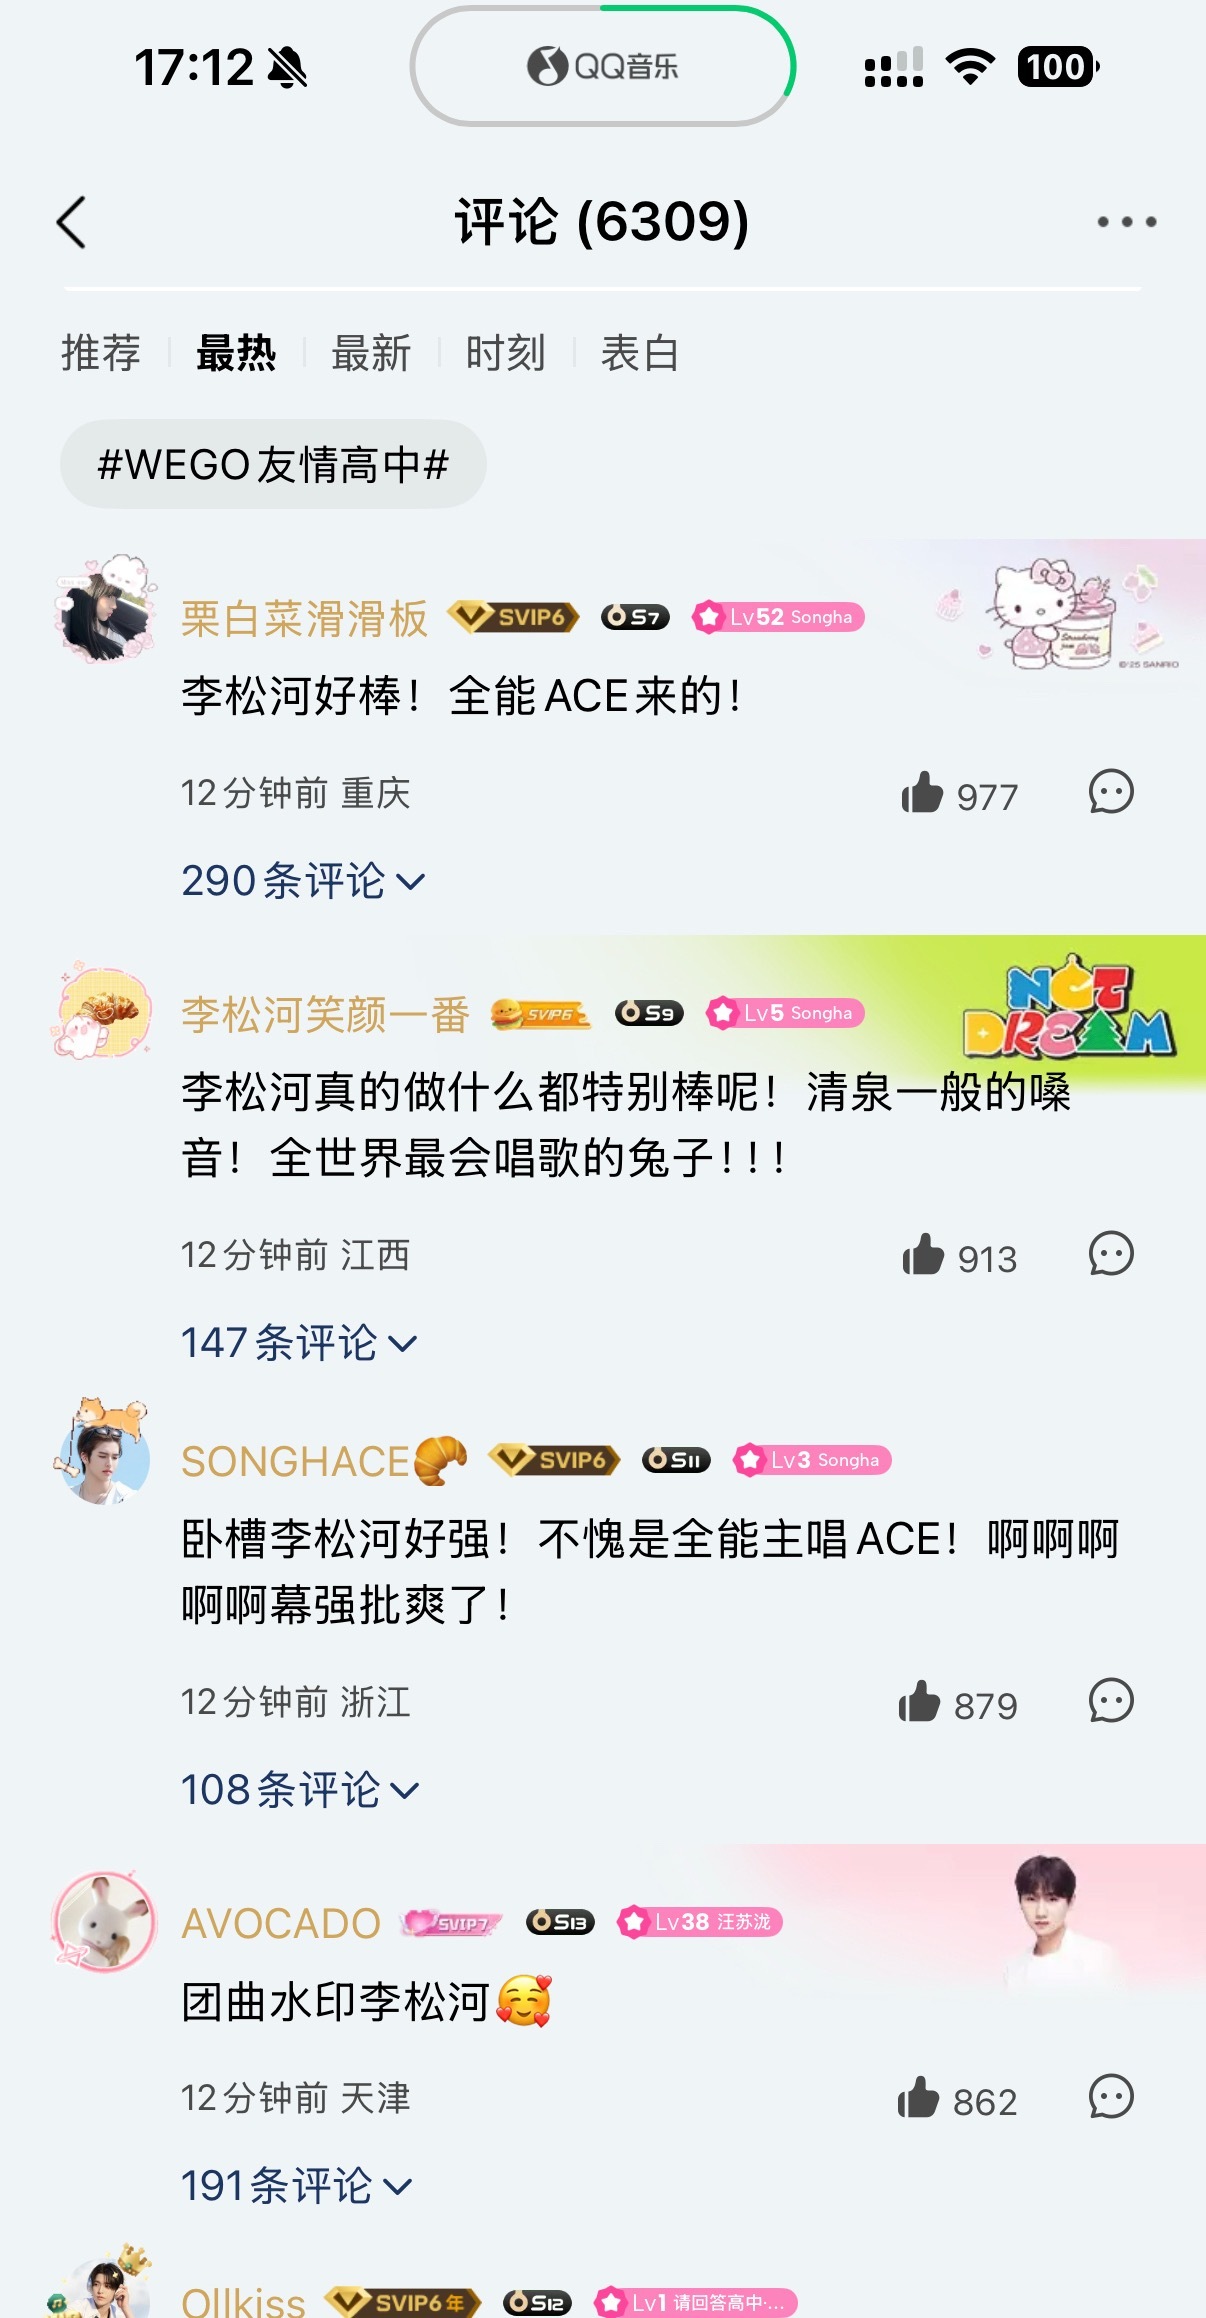Open the three-dot more options menu
Screen dimensions: 1206x2318
[x=1127, y=222]
